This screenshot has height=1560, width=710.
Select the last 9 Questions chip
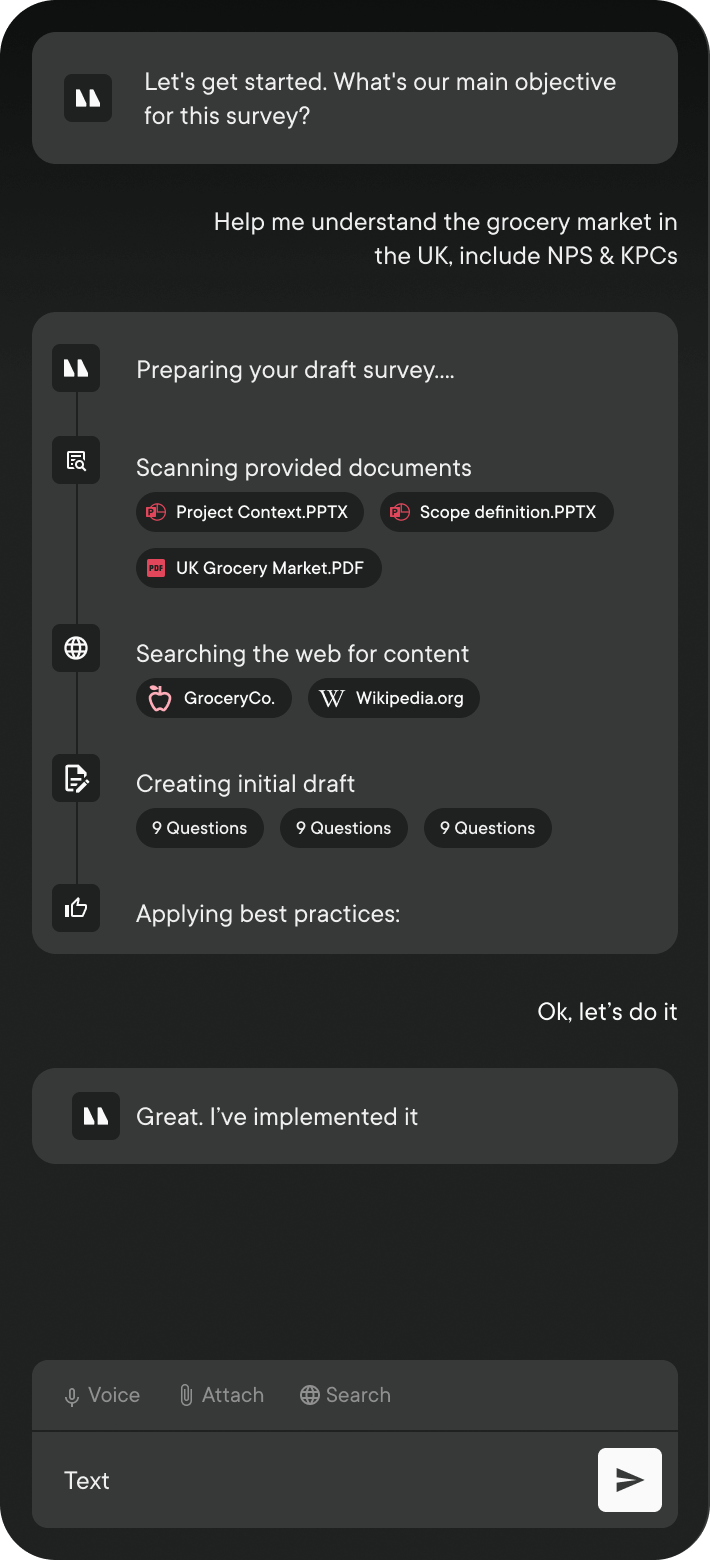click(x=488, y=828)
